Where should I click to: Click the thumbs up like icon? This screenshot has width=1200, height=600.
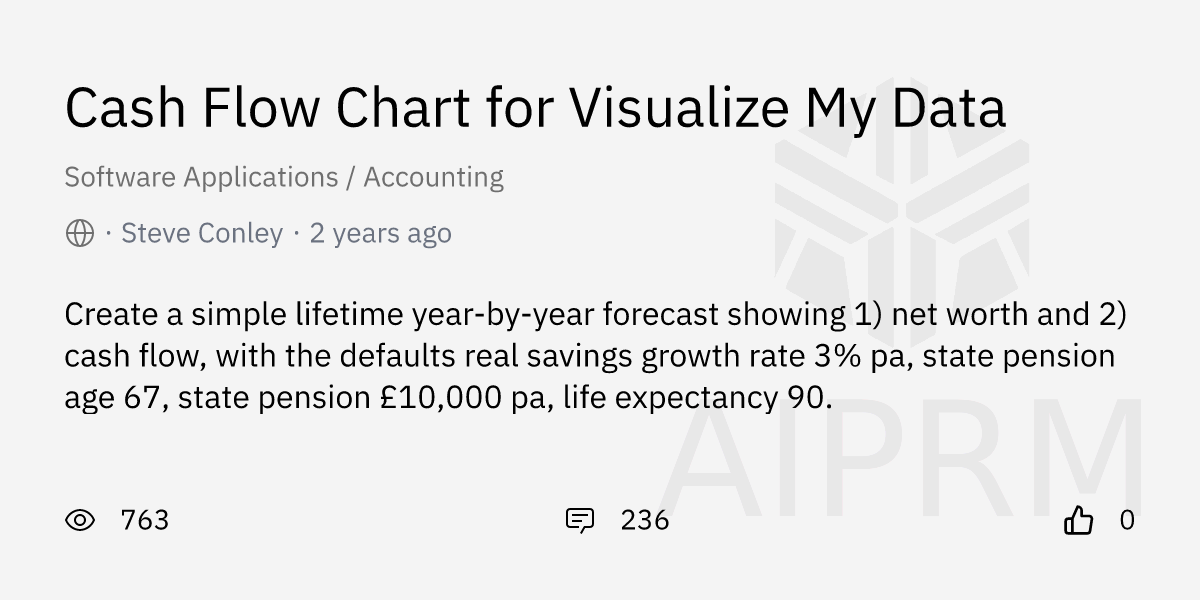[x=1078, y=520]
